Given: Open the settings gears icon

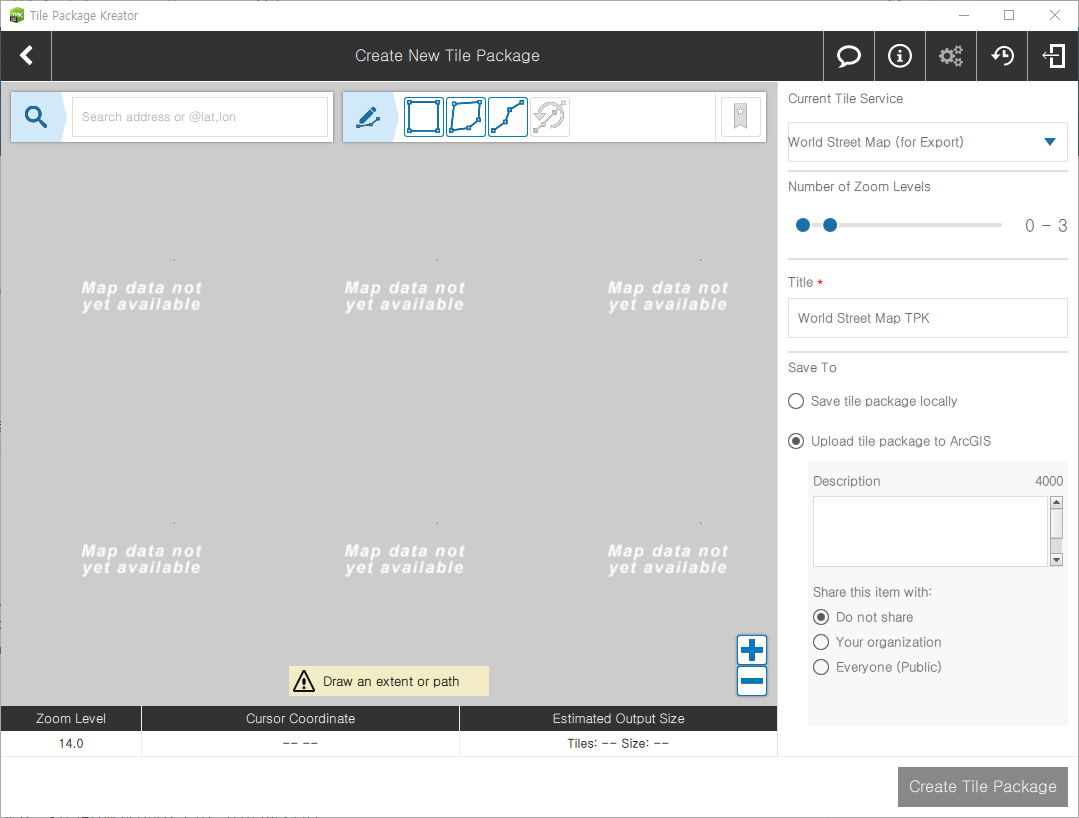Looking at the screenshot, I should pyautogui.click(x=950, y=56).
